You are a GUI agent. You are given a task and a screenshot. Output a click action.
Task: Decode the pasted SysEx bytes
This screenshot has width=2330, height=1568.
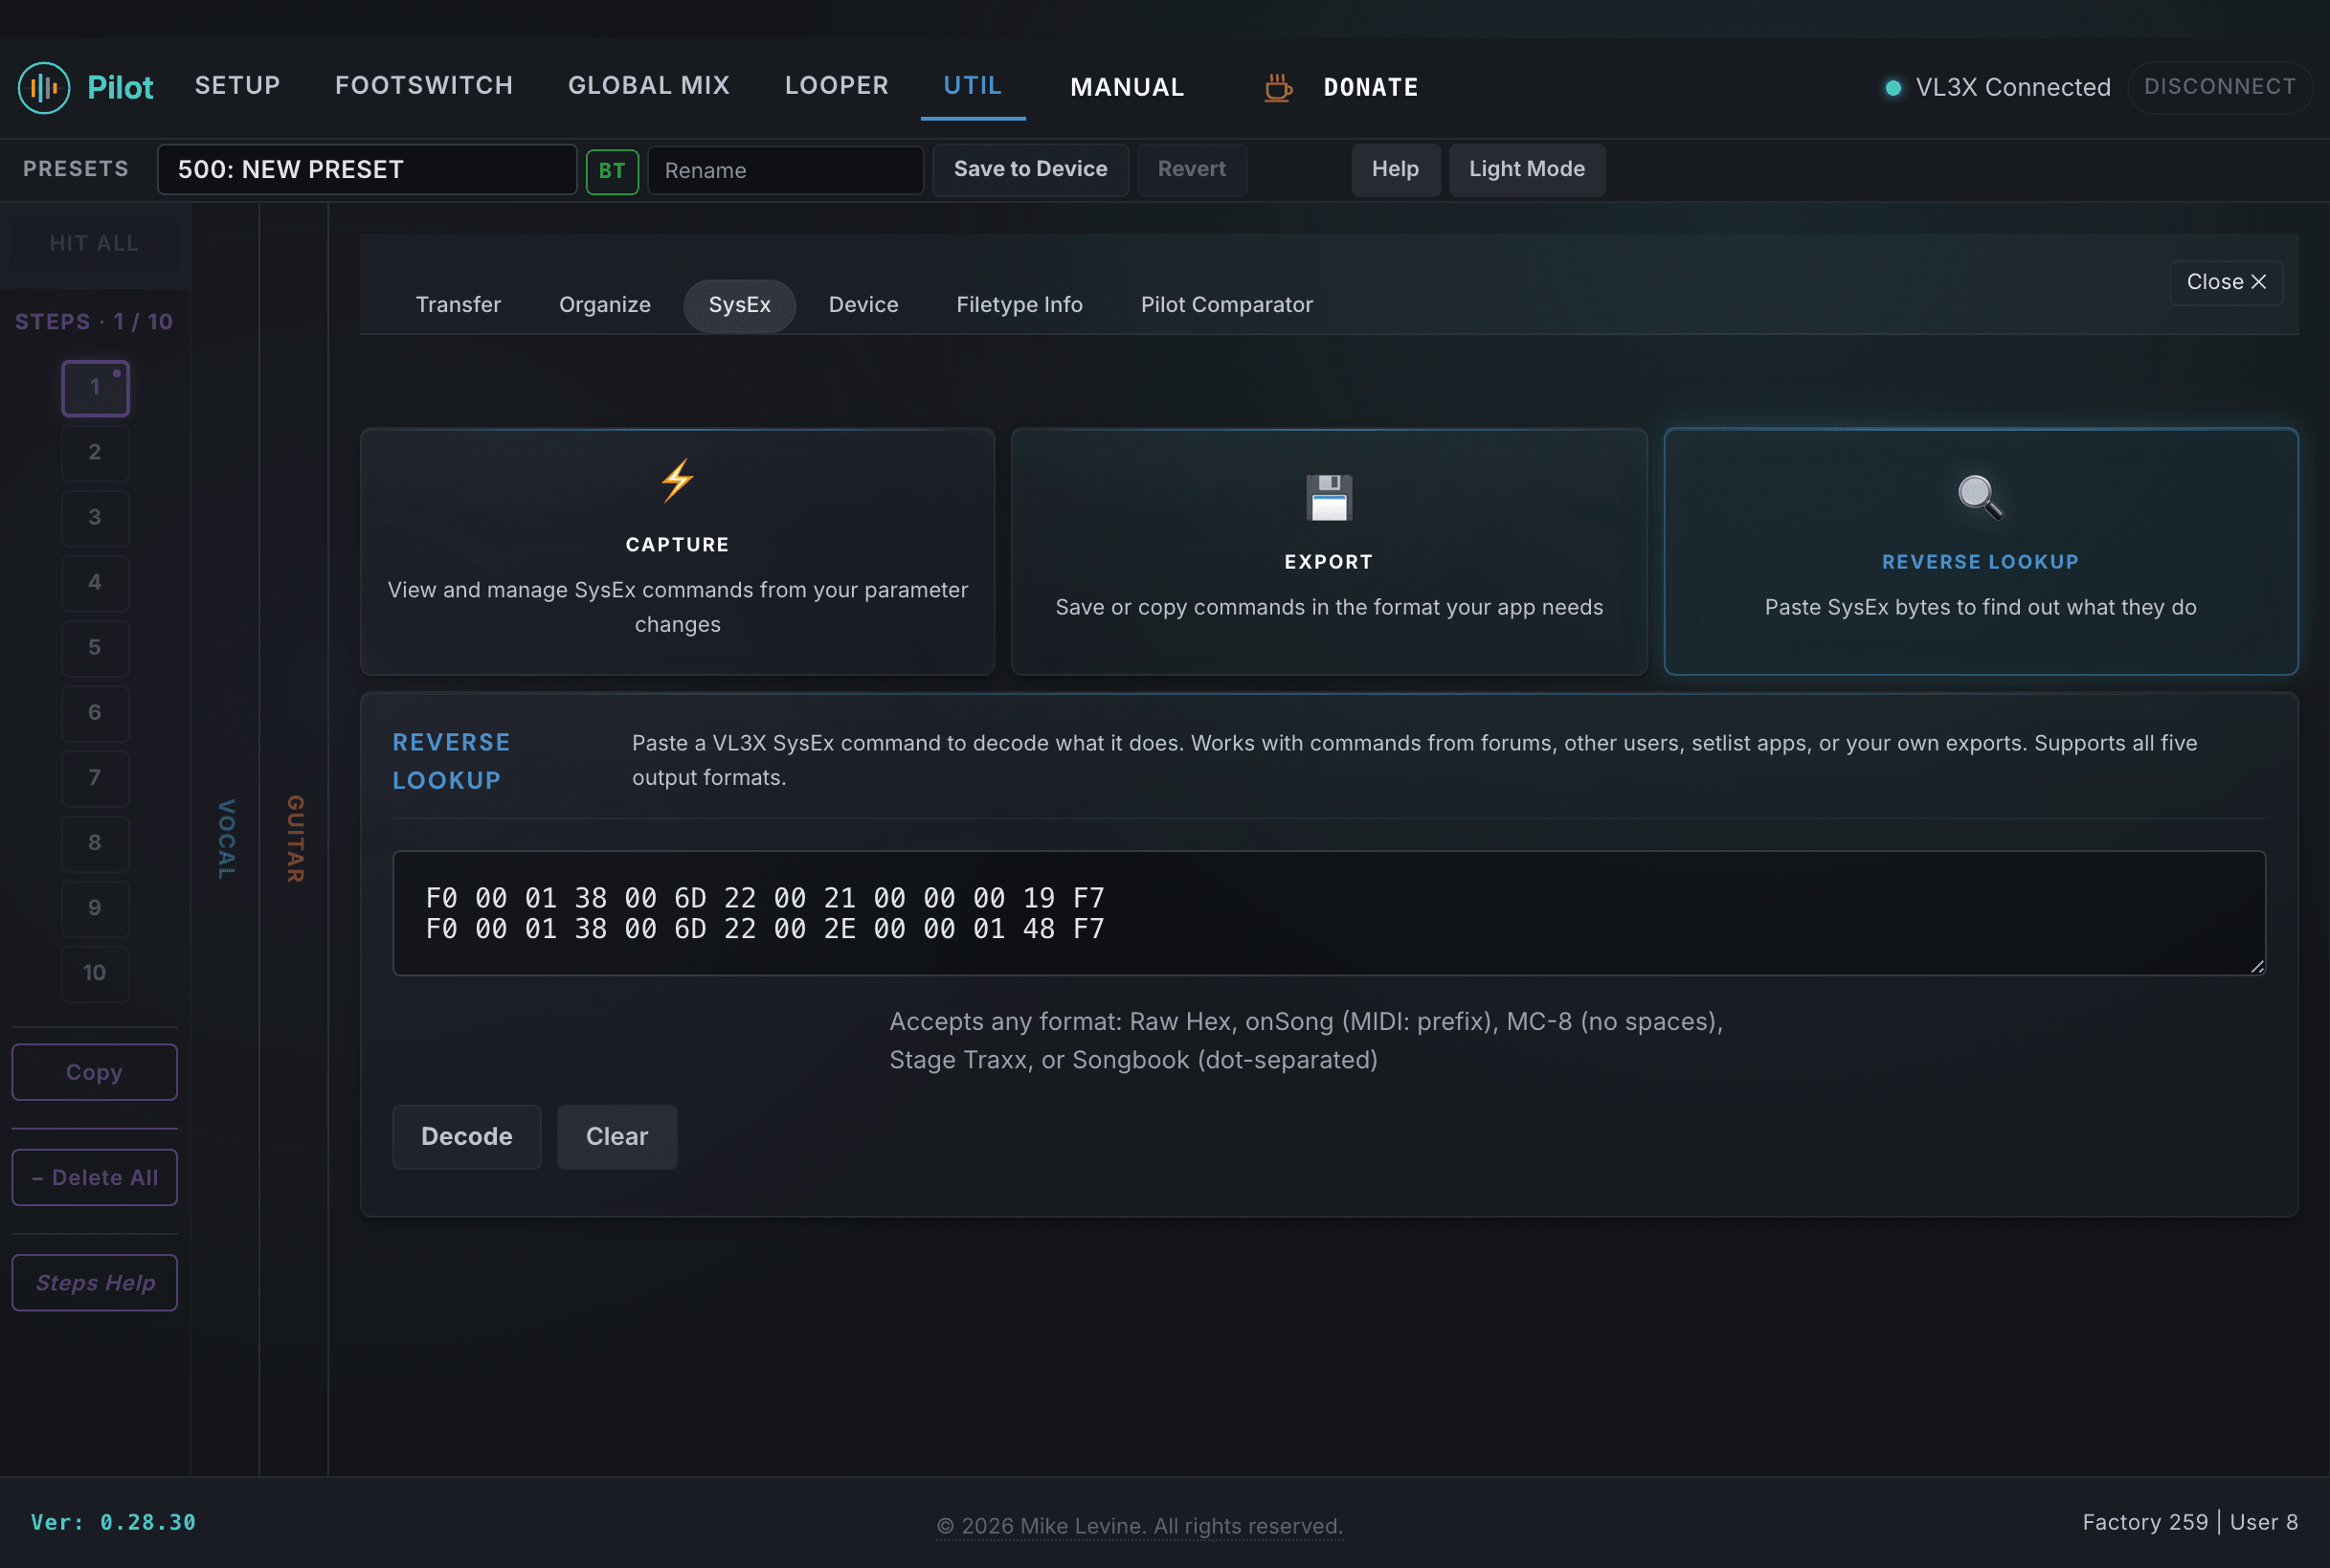(x=467, y=1137)
